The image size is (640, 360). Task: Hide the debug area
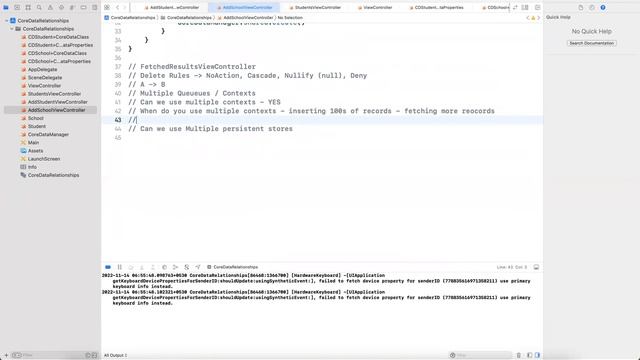536,267
